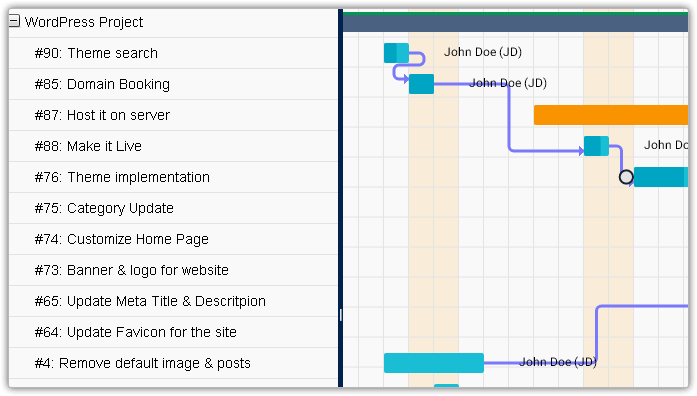Select task #90: Theme search
Screen dimensions: 697x396
coord(173,53)
